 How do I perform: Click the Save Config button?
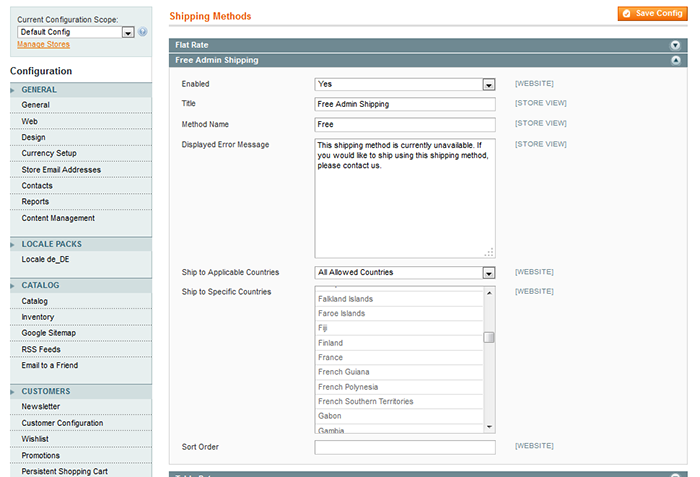click(653, 13)
